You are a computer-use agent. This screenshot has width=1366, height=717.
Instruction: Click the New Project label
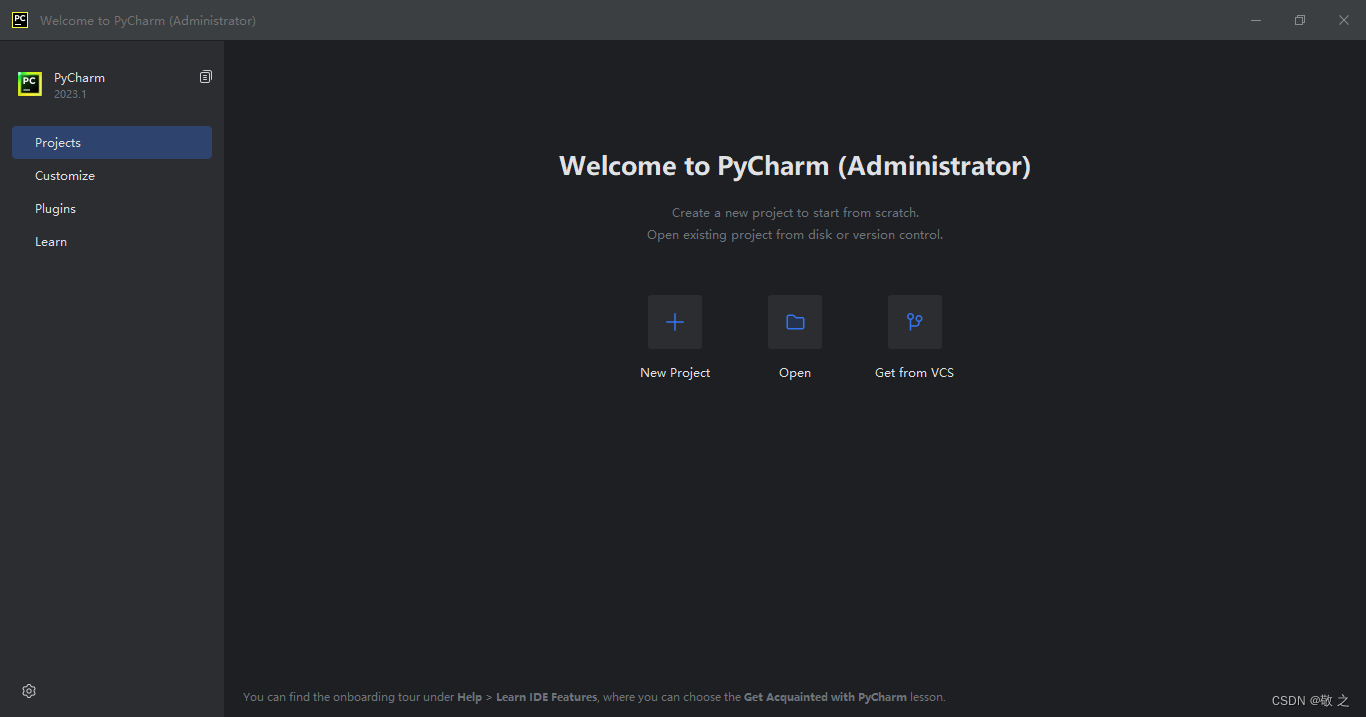[675, 373]
